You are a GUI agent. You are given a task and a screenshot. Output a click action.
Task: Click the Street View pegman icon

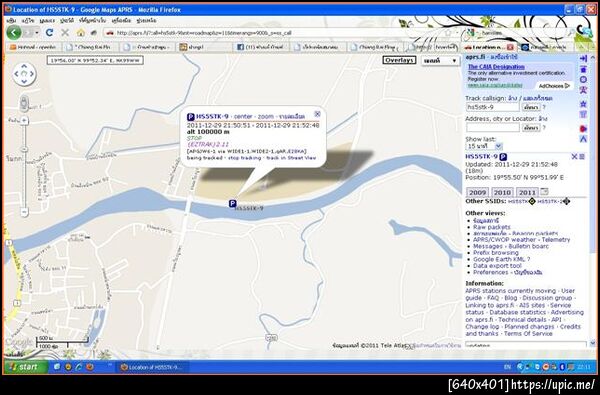pyautogui.click(x=24, y=103)
